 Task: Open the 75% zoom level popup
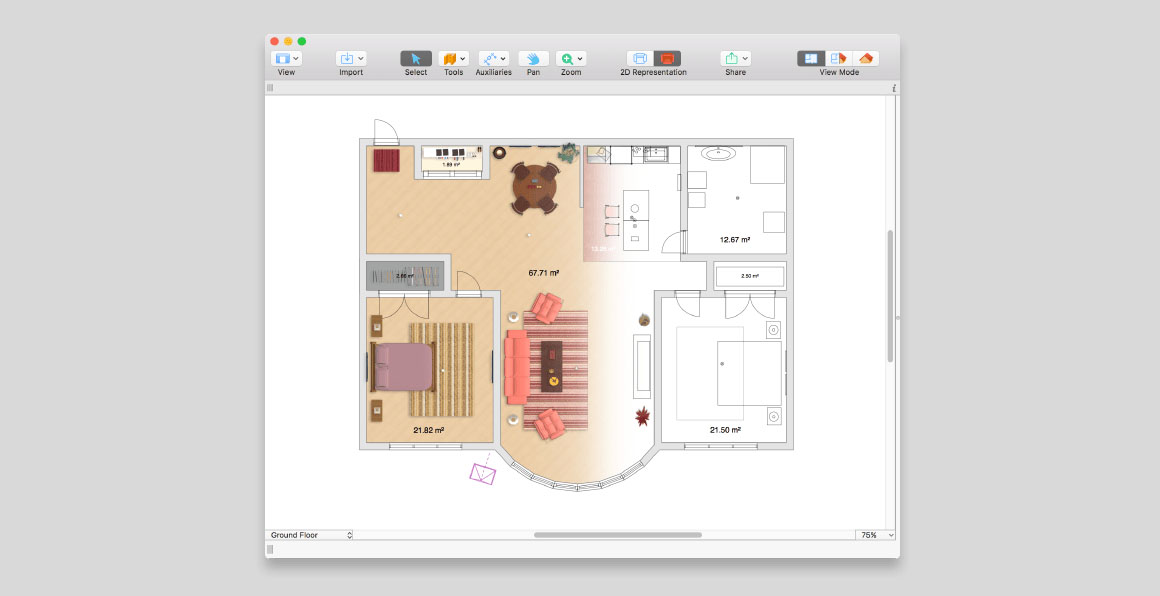coord(877,535)
